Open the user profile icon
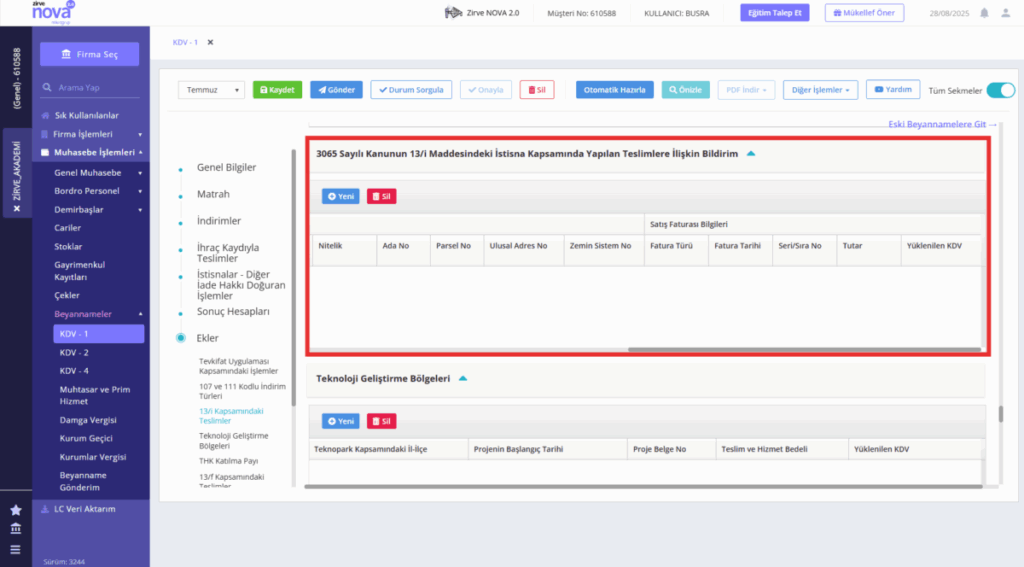The height and width of the screenshot is (567, 1024). pyautogui.click(x=1006, y=13)
